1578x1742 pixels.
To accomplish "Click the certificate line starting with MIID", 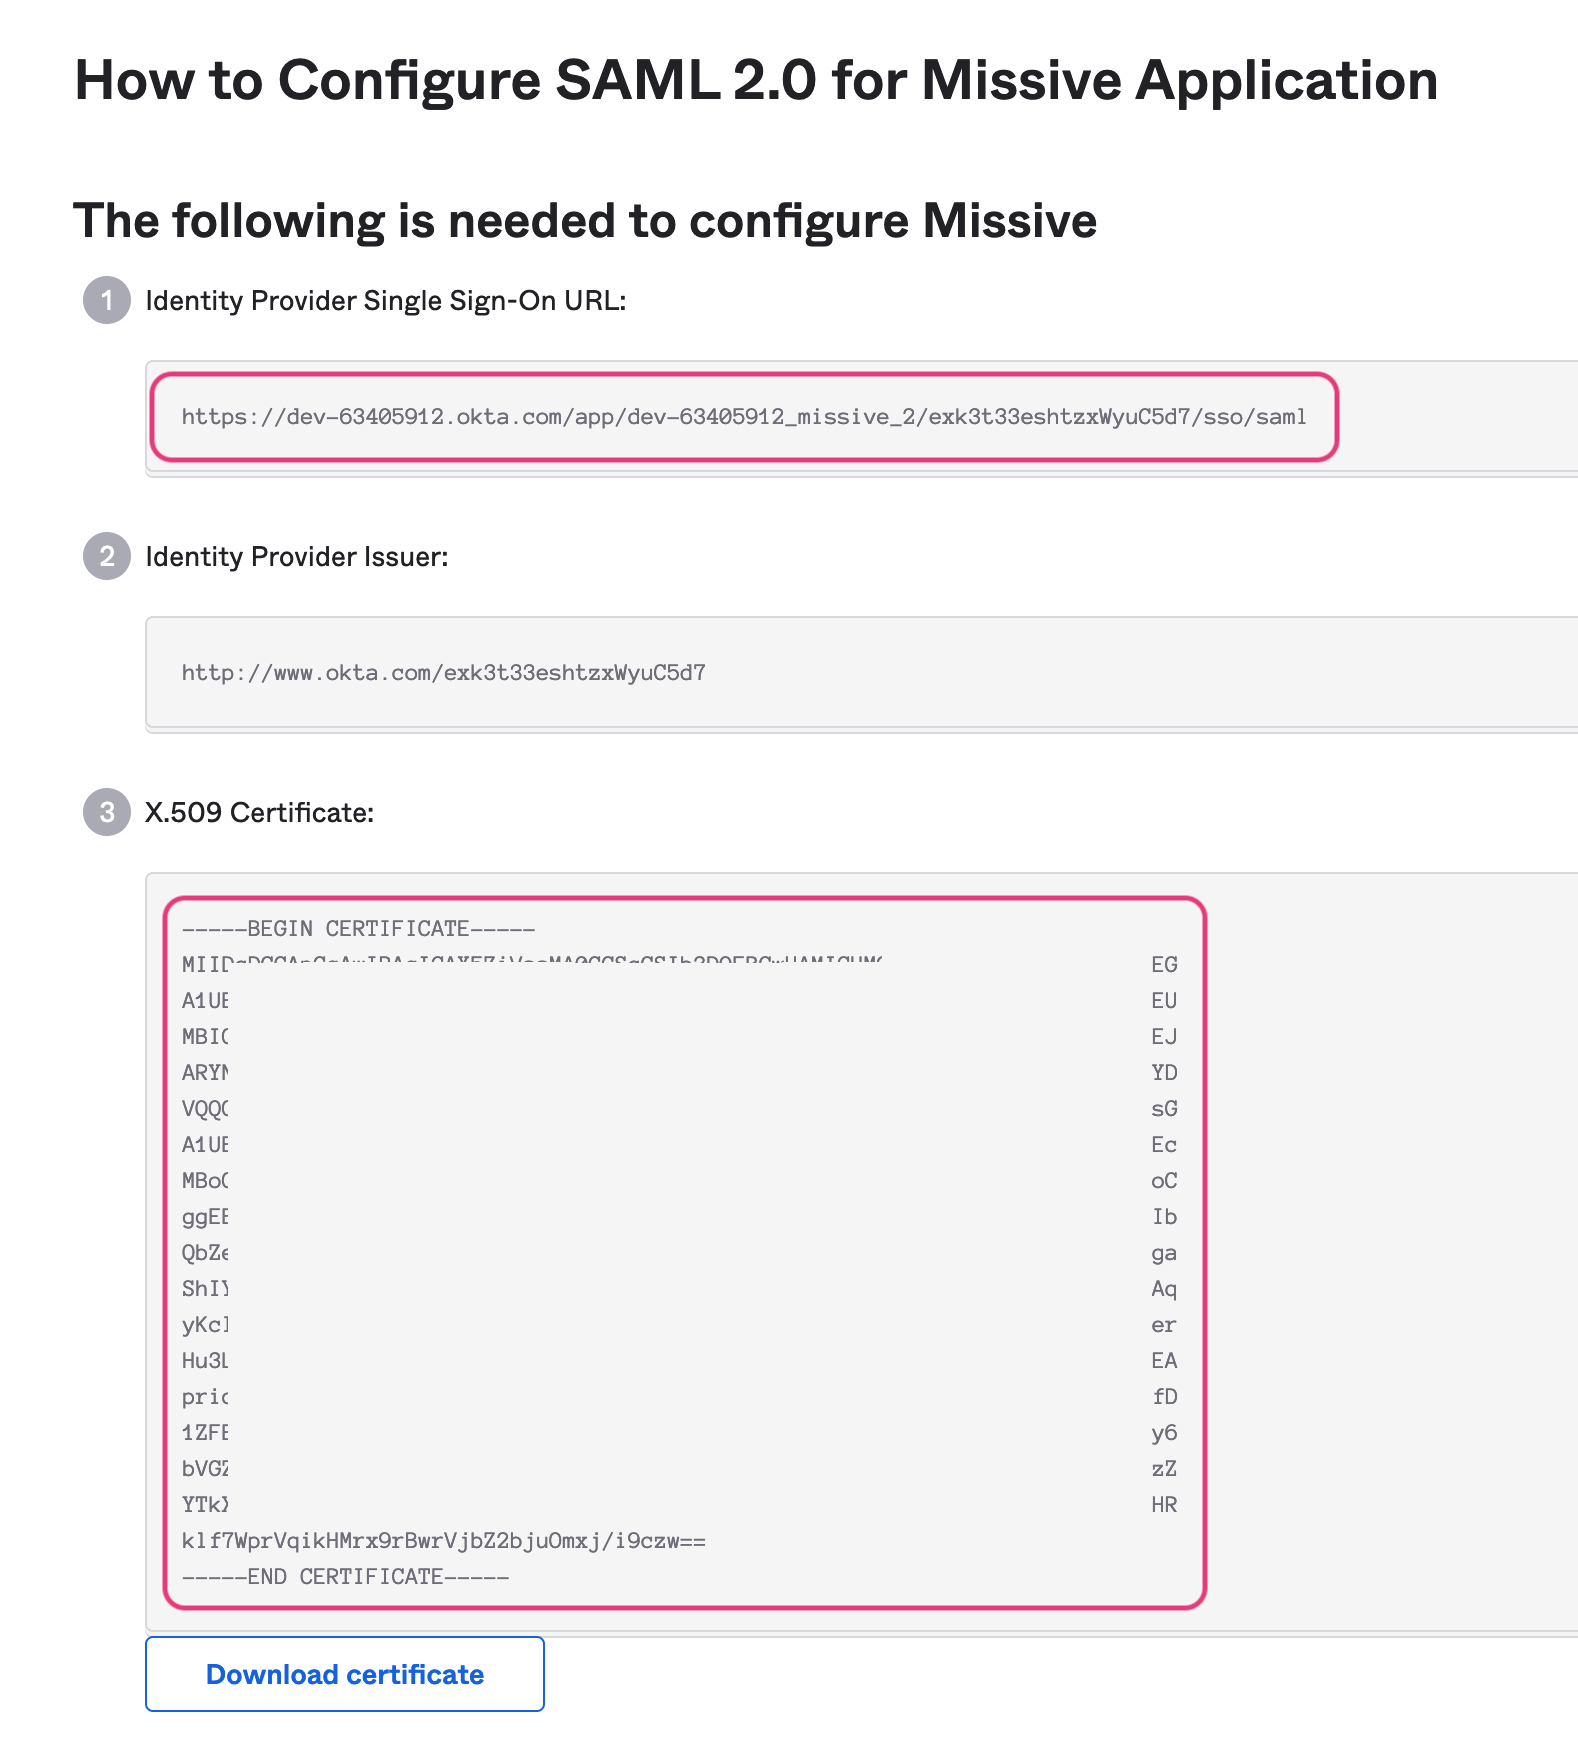I will coord(206,965).
